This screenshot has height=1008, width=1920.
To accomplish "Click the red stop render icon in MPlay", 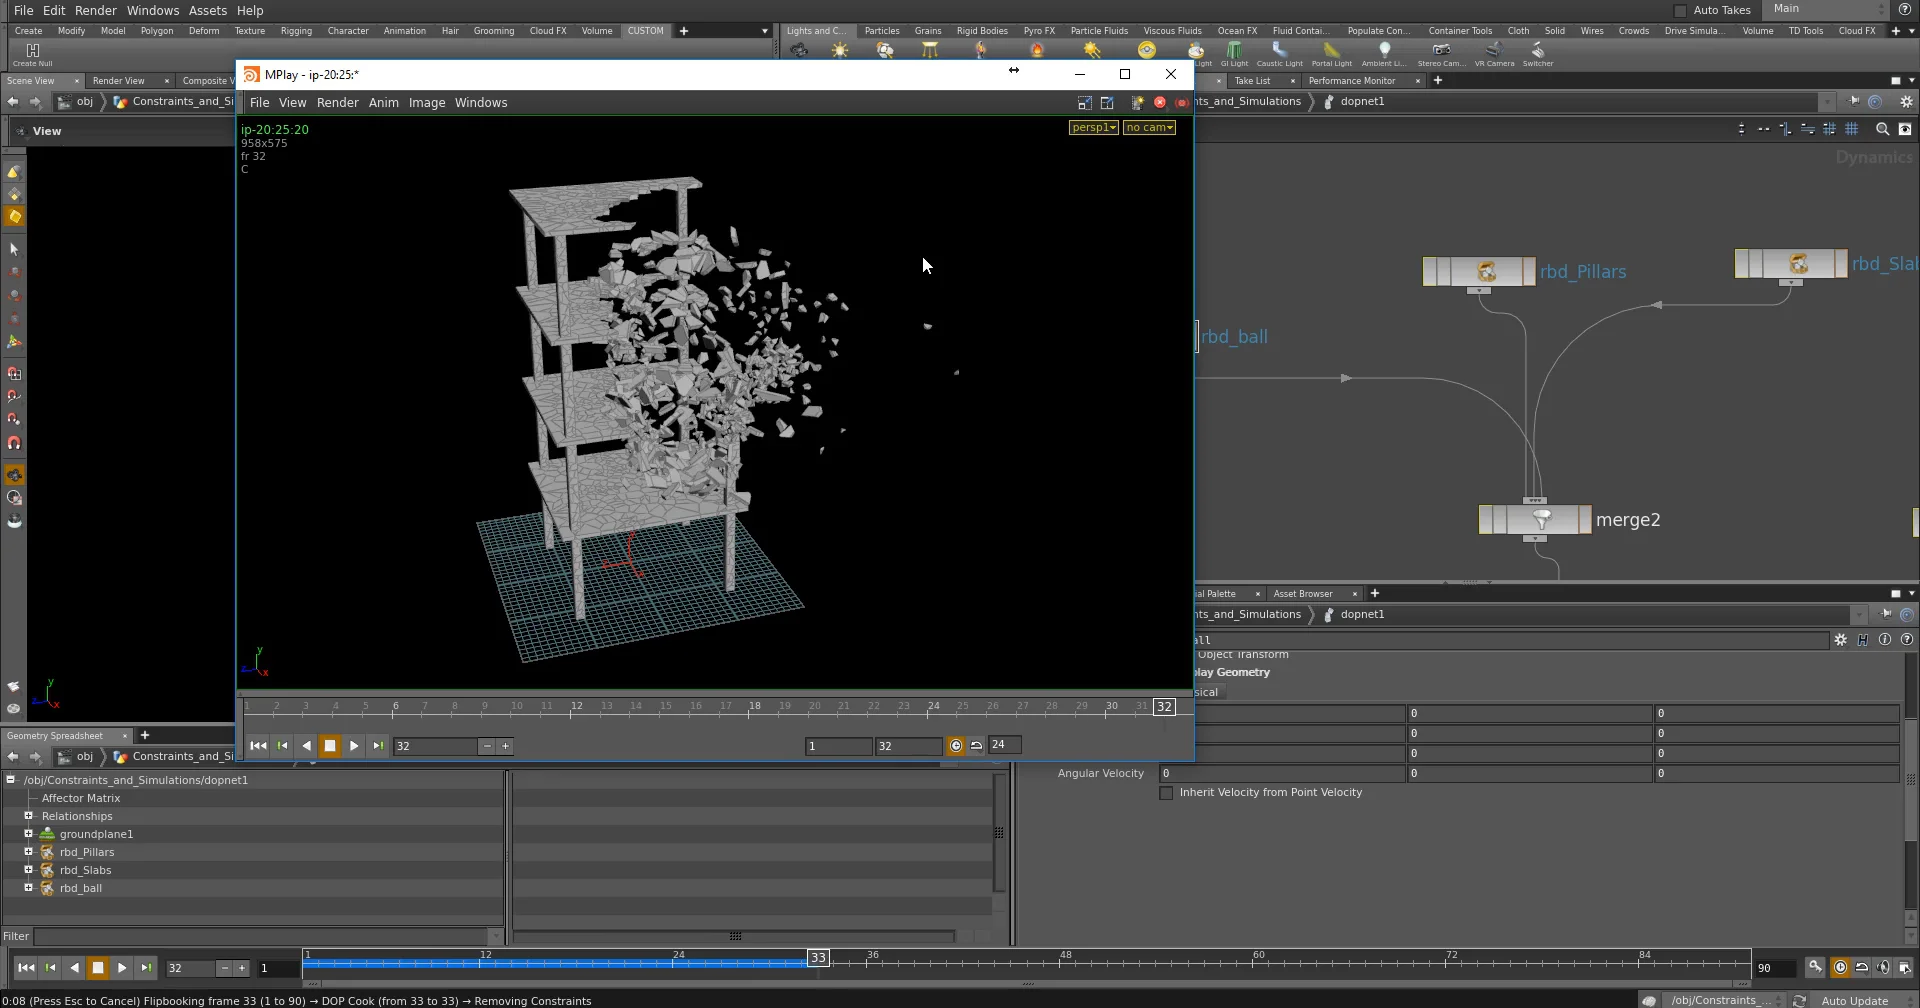I will (1160, 103).
